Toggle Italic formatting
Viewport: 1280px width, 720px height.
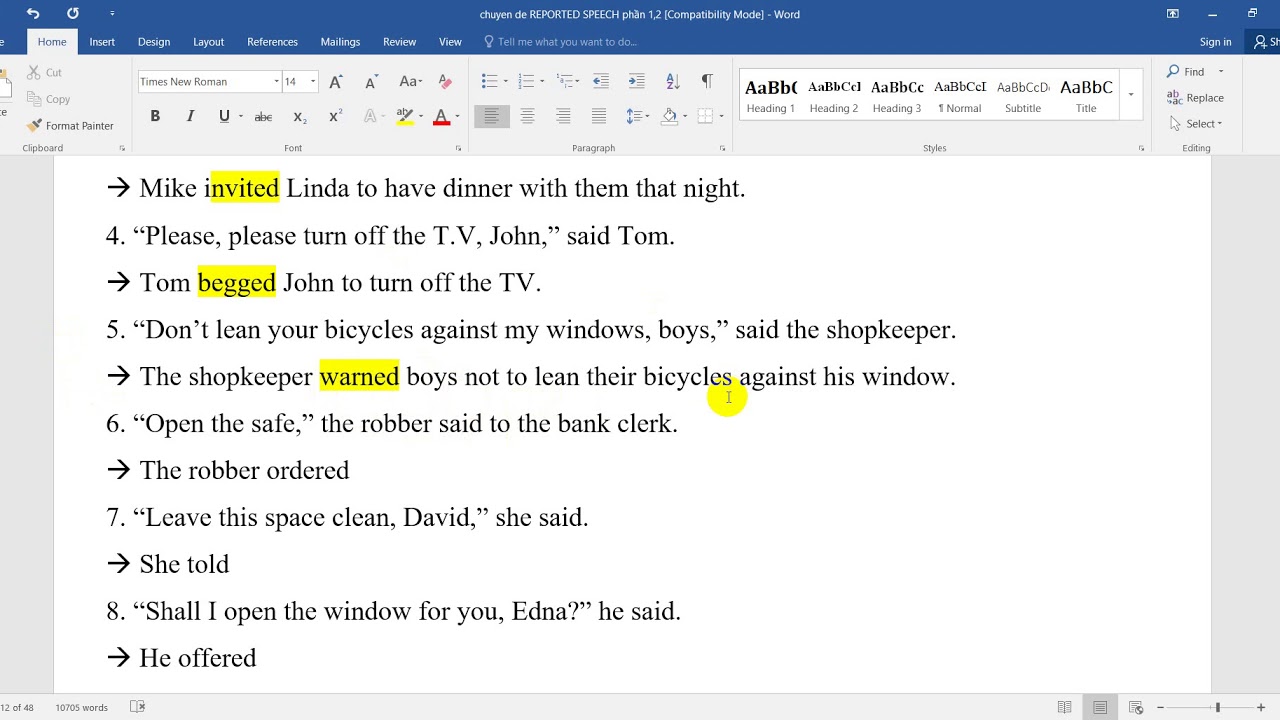(190, 117)
